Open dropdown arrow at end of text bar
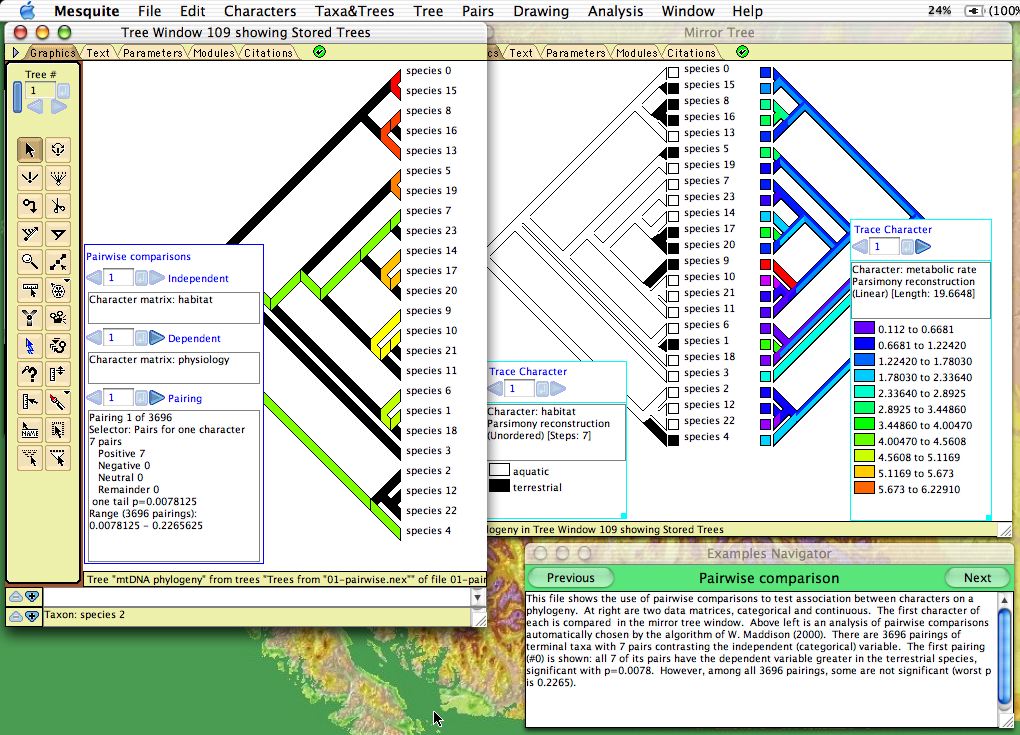 (477, 596)
